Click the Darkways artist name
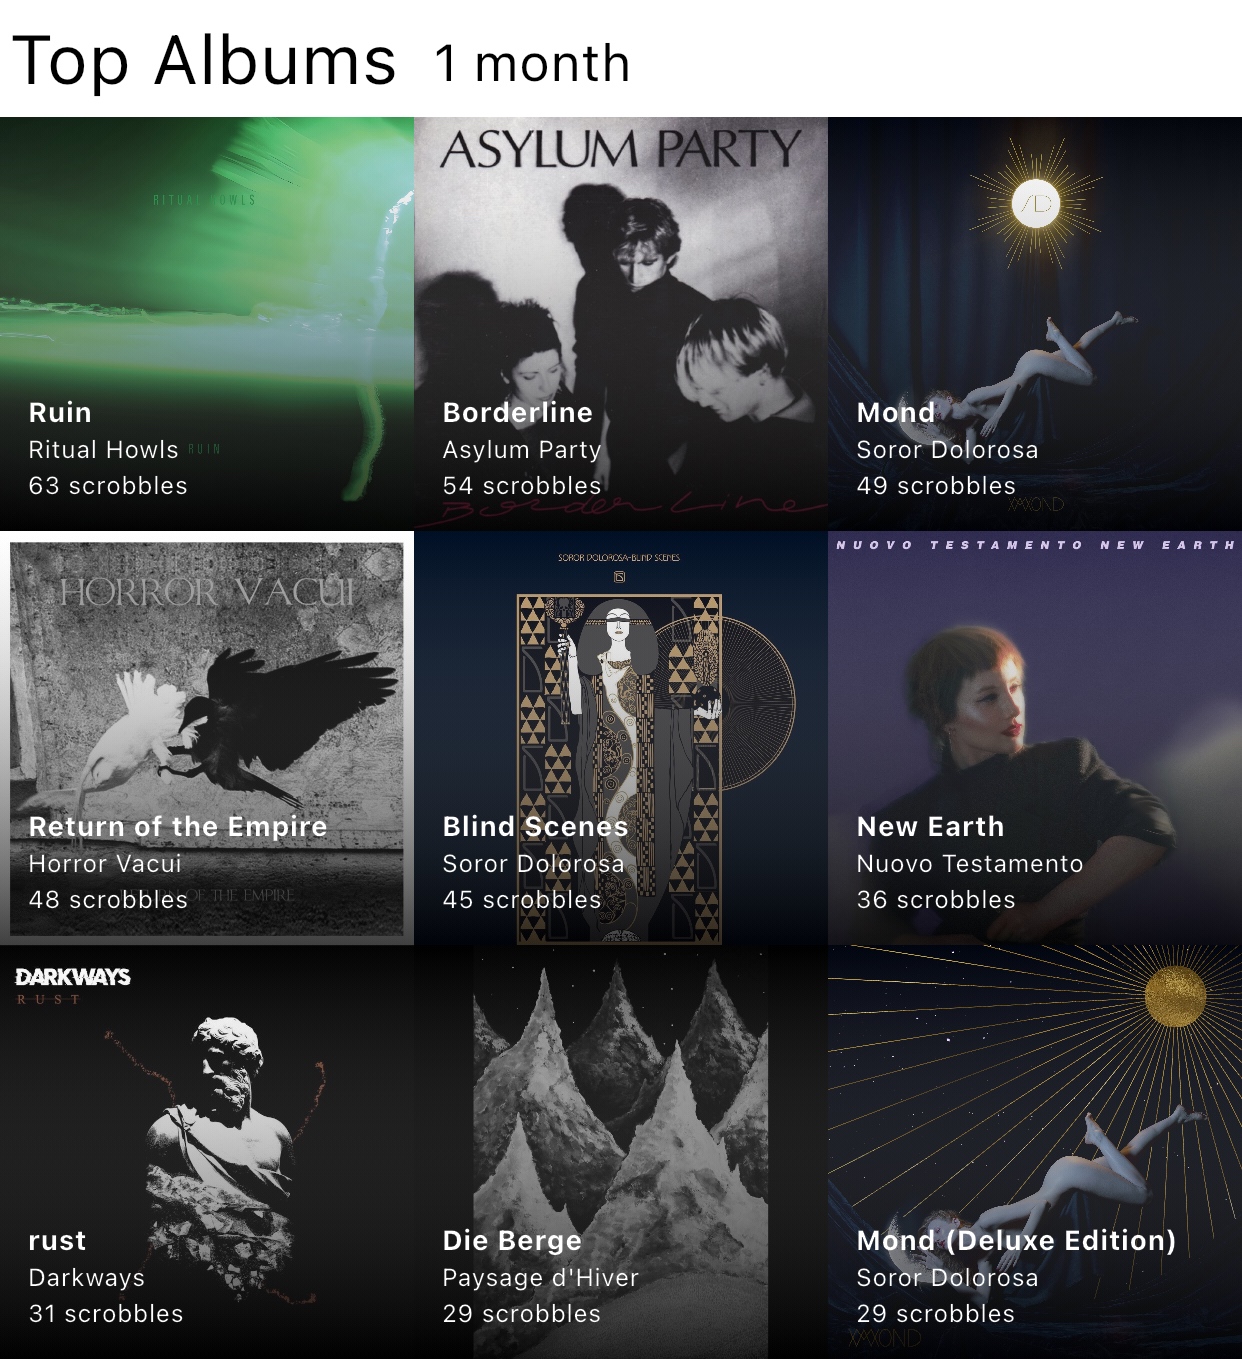Viewport: 1242px width, 1359px height. (x=87, y=1278)
